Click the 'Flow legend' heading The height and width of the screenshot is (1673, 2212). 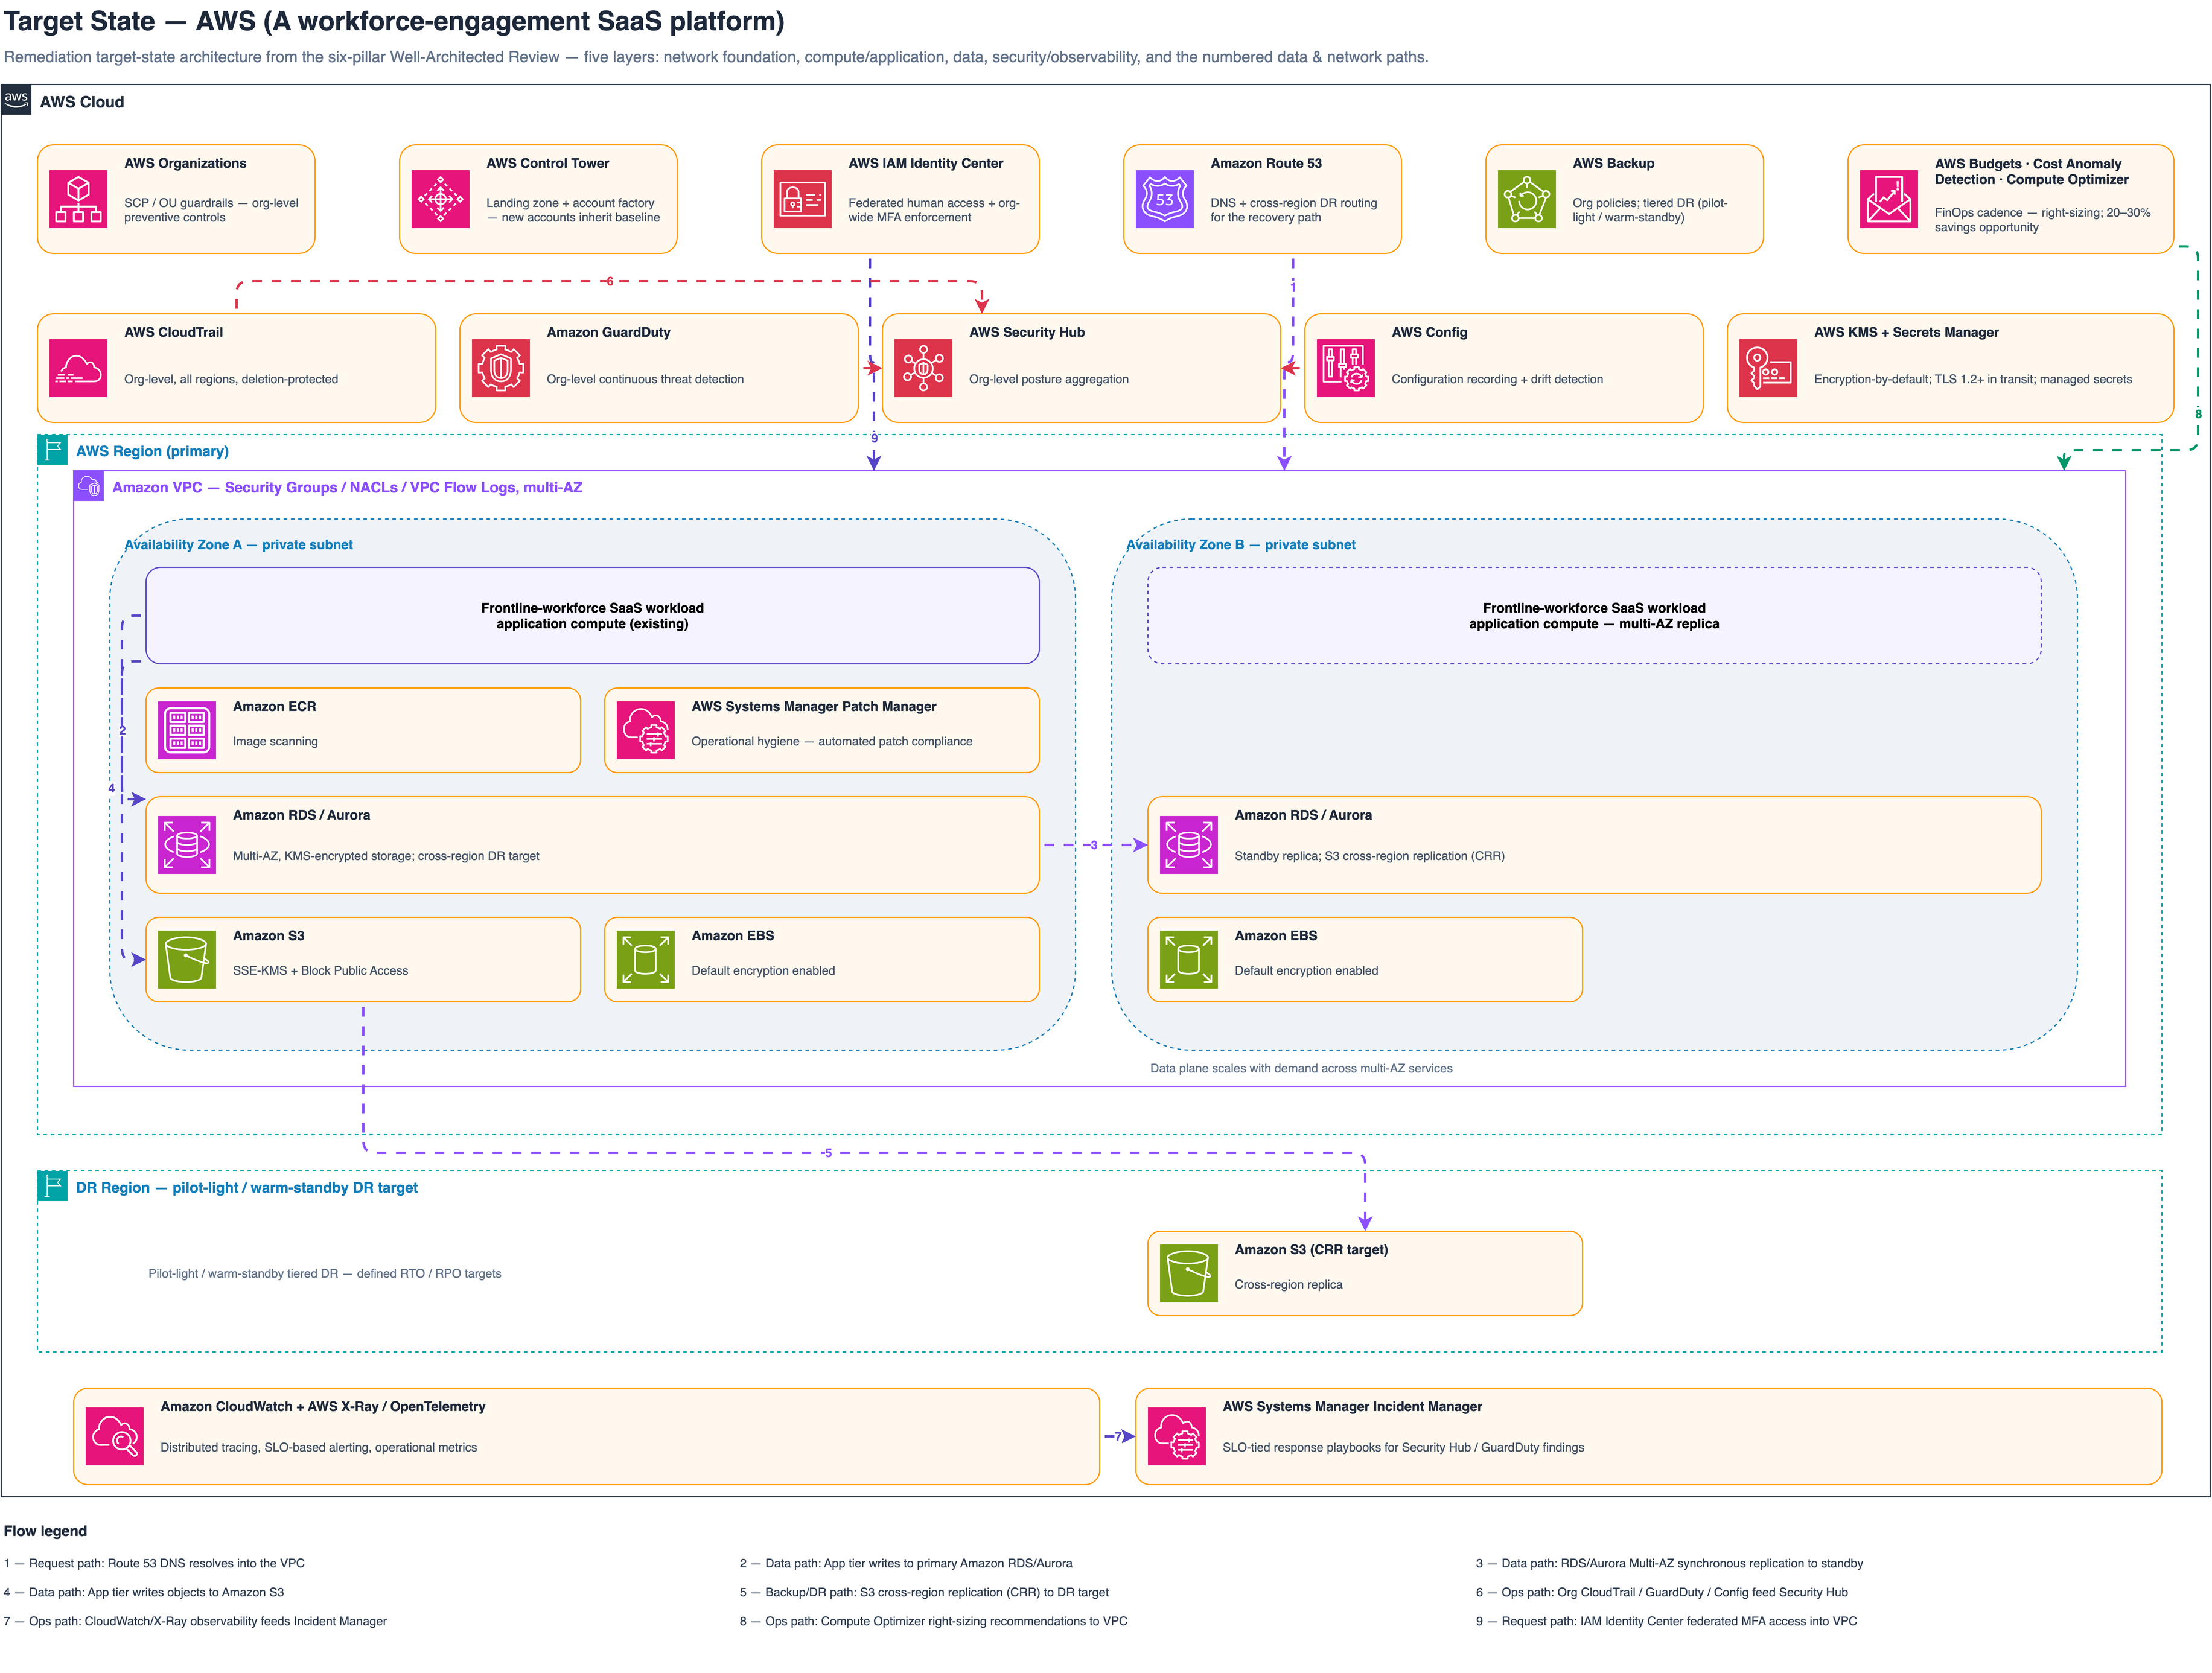coord(45,1531)
